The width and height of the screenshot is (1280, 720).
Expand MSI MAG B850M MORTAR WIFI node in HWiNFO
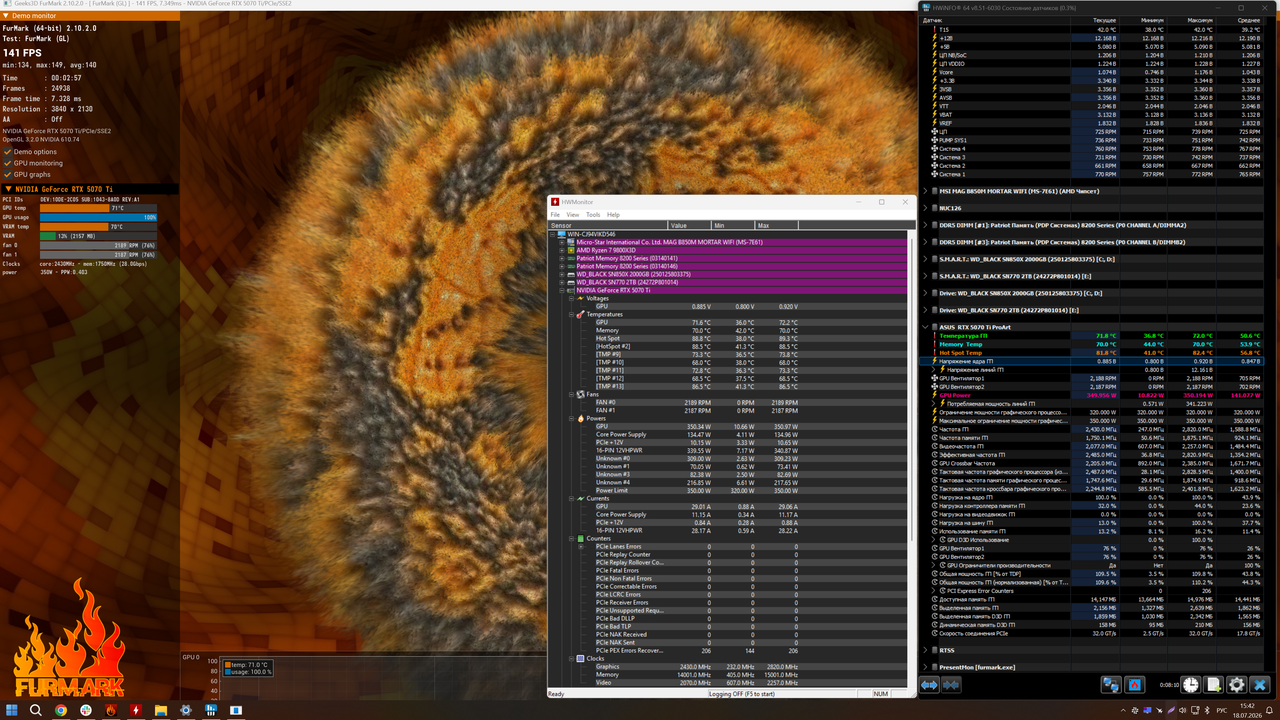pyautogui.click(x=924, y=191)
